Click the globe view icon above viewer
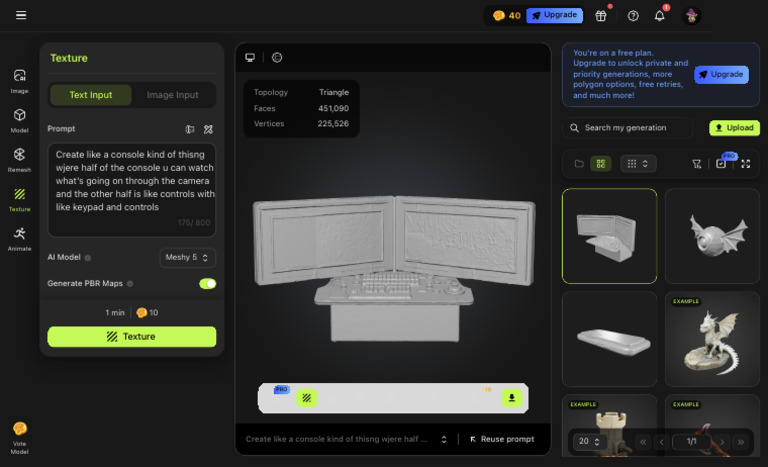The image size is (768, 467). [277, 57]
